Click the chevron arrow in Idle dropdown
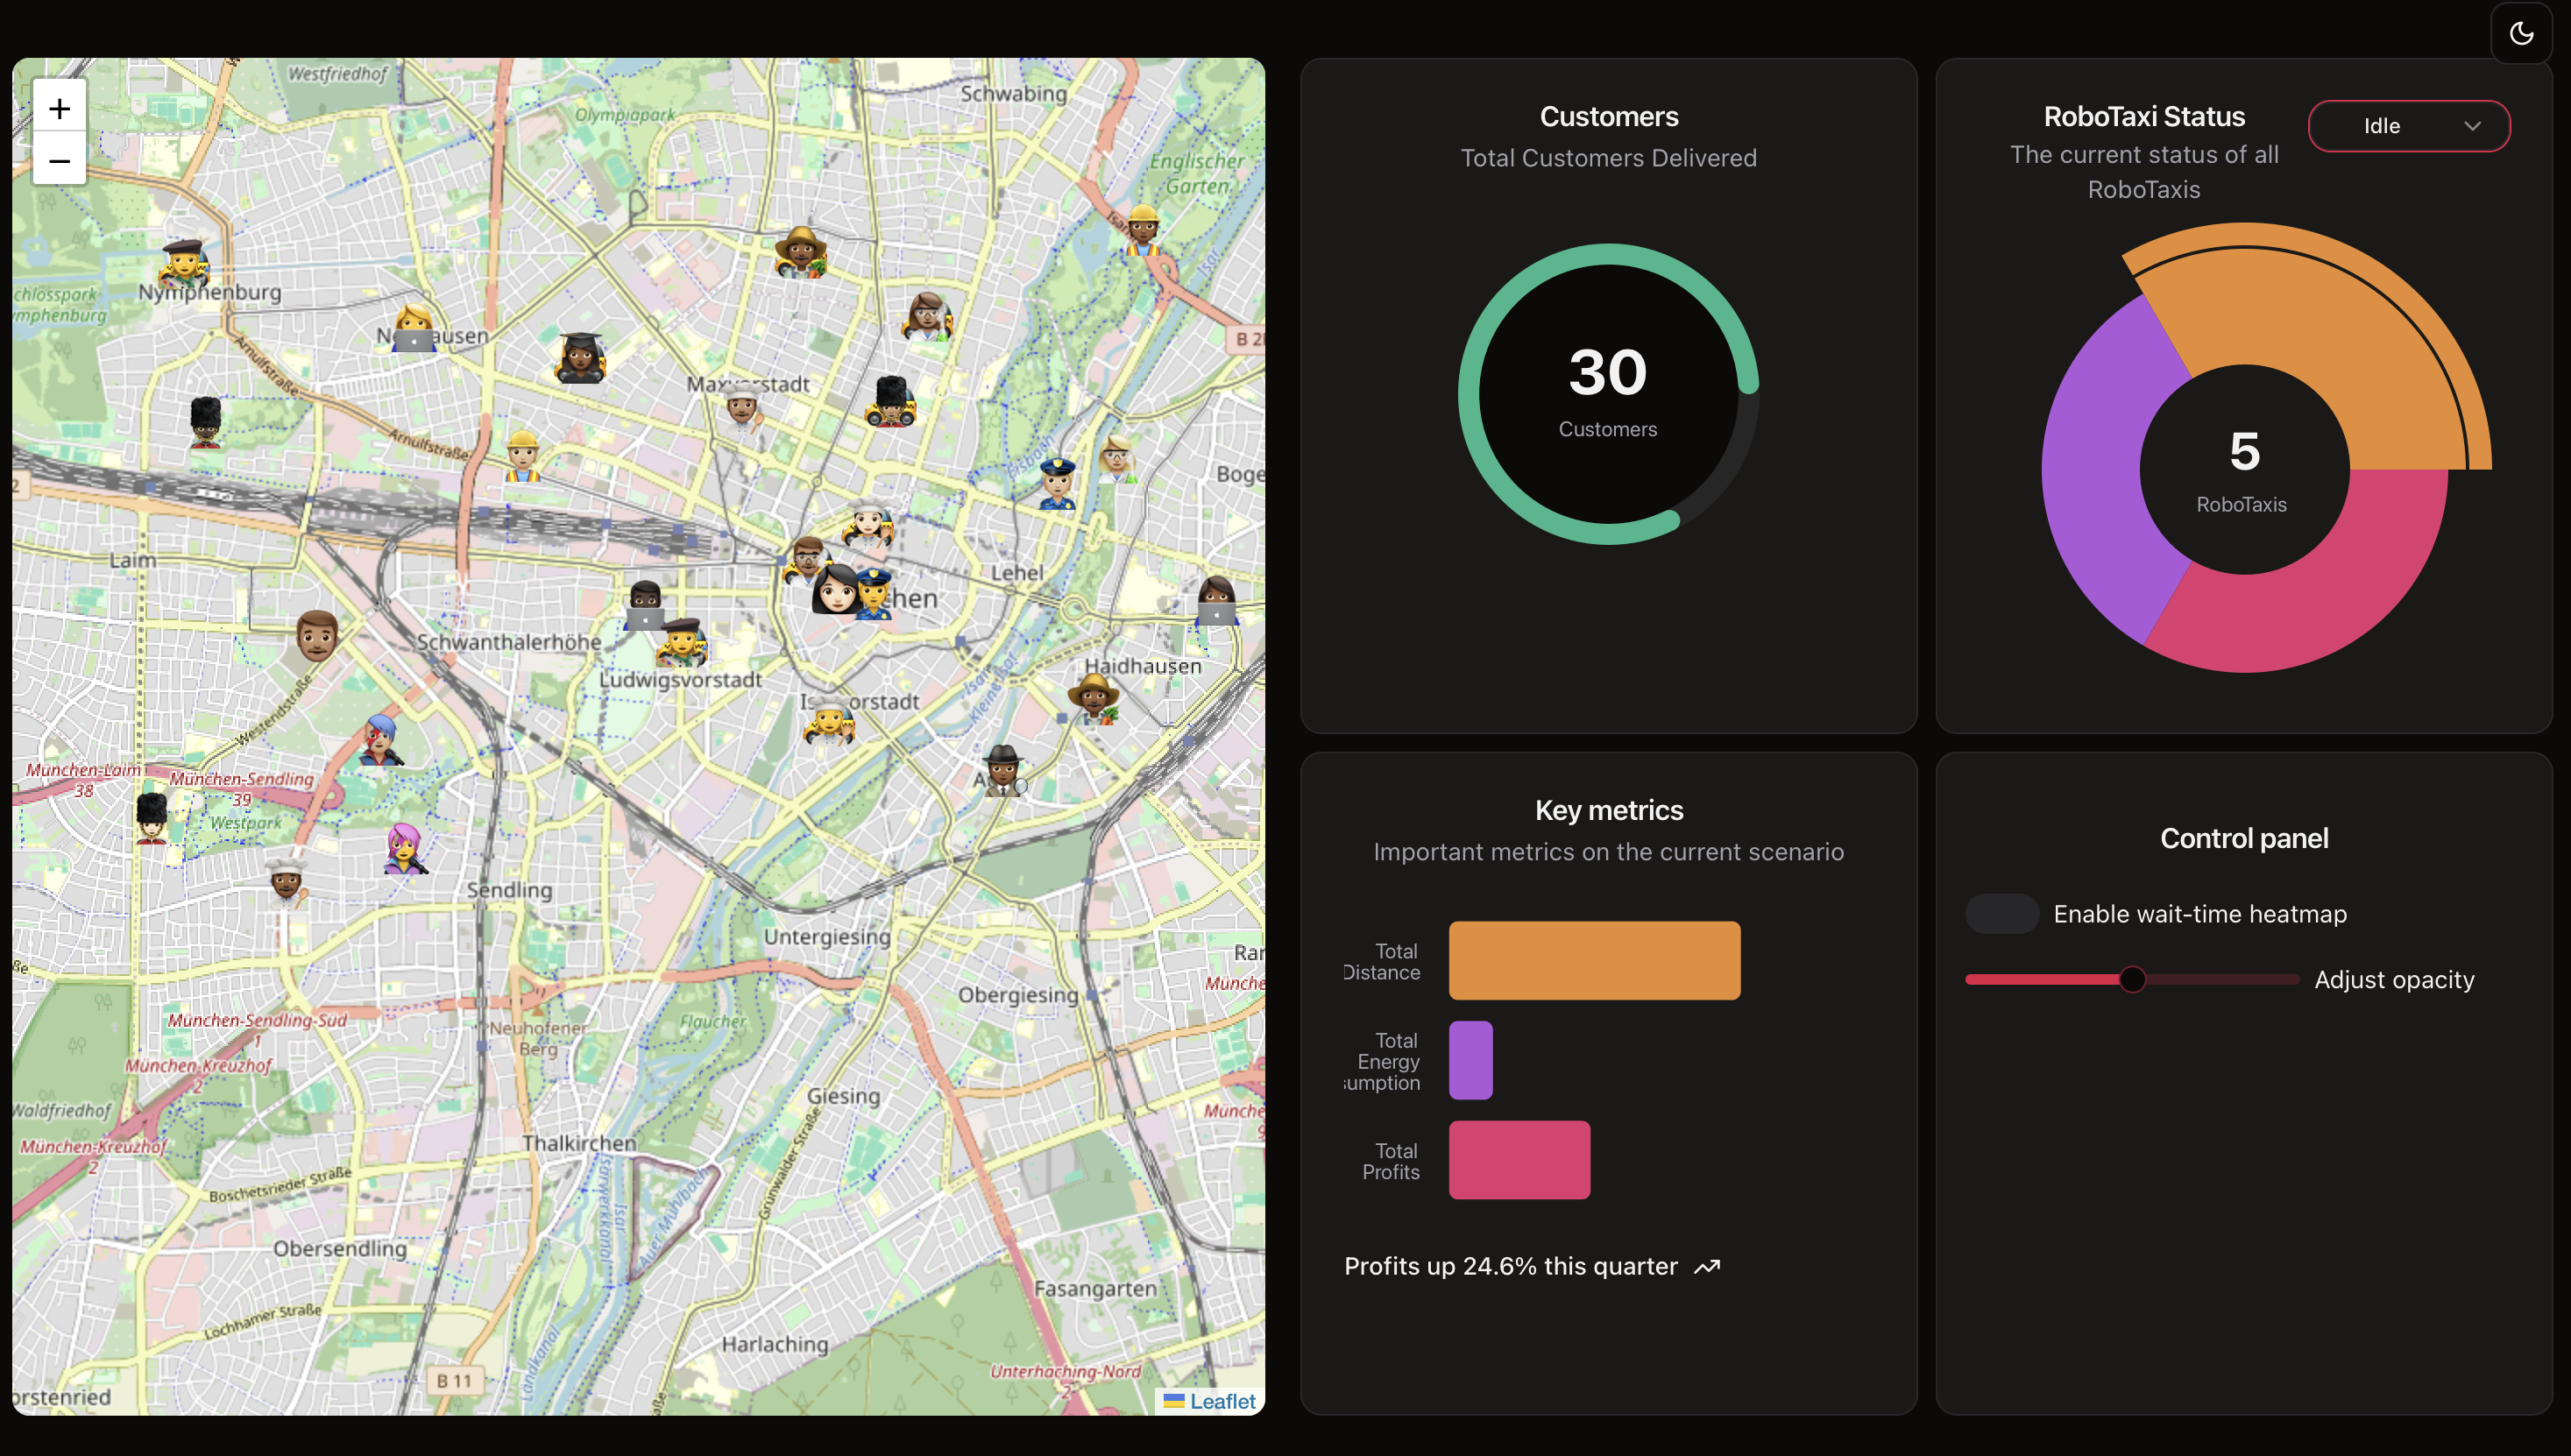2571x1456 pixels. [2472, 126]
